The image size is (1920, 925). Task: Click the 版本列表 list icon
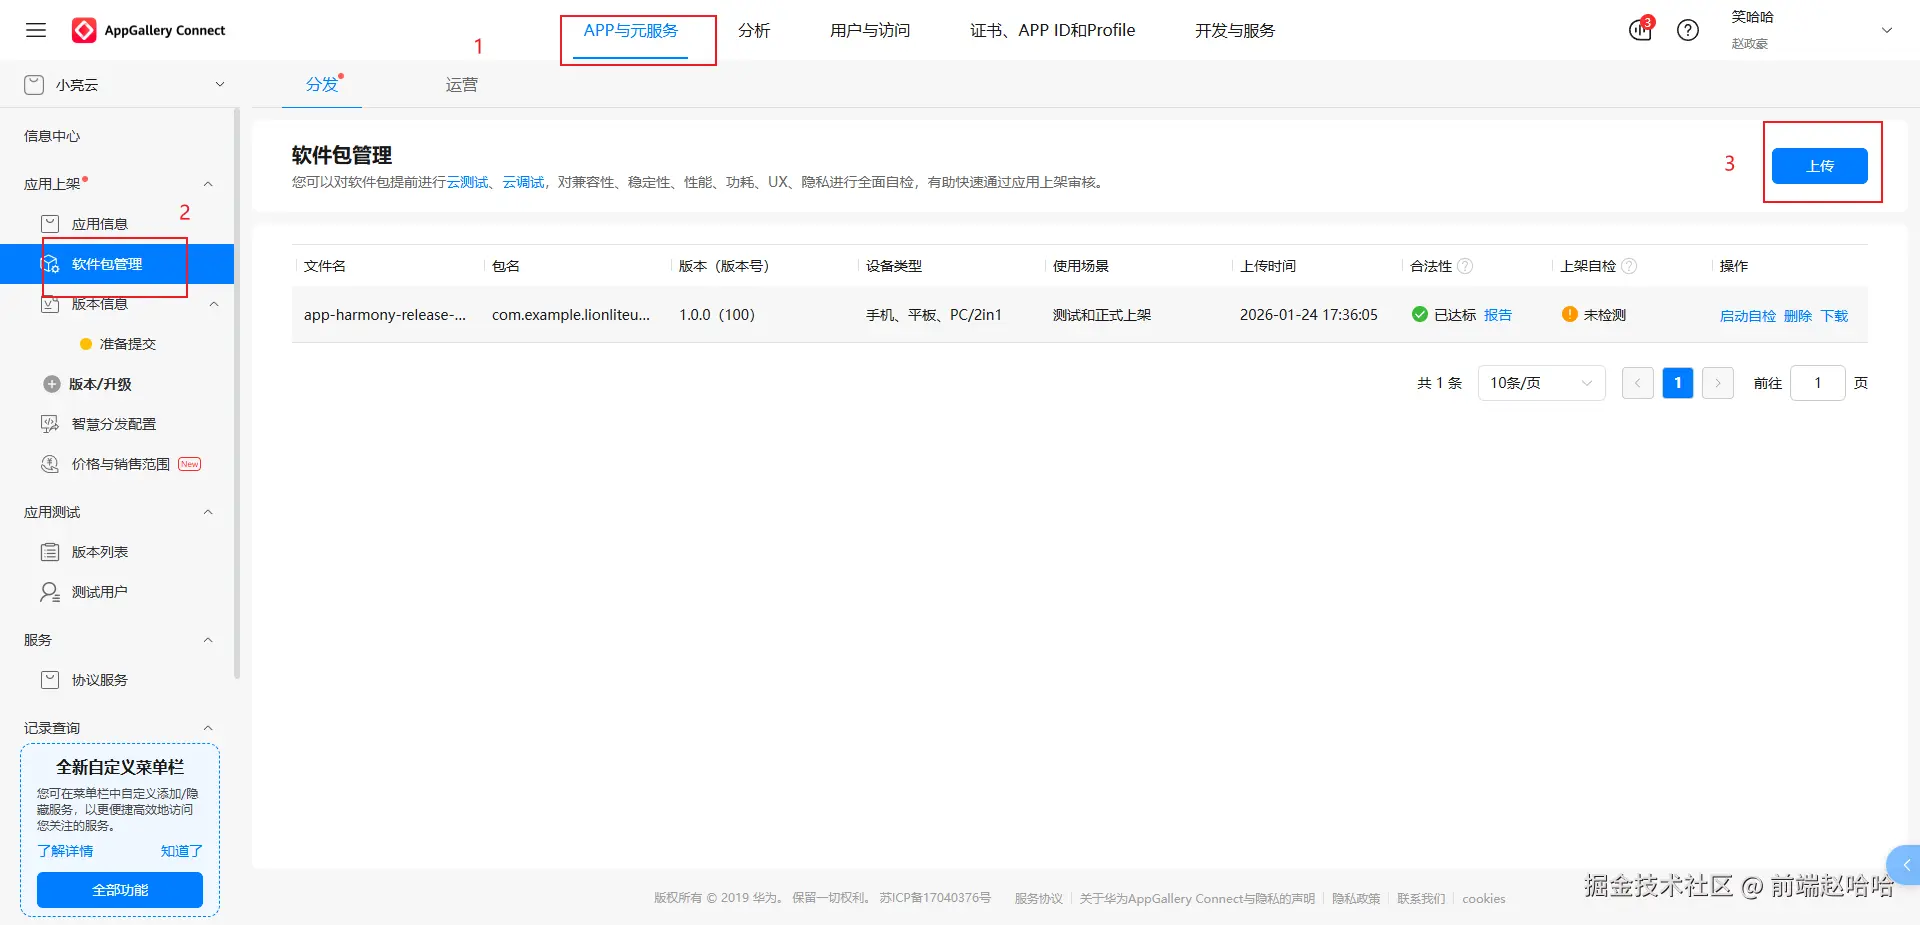[x=49, y=552]
